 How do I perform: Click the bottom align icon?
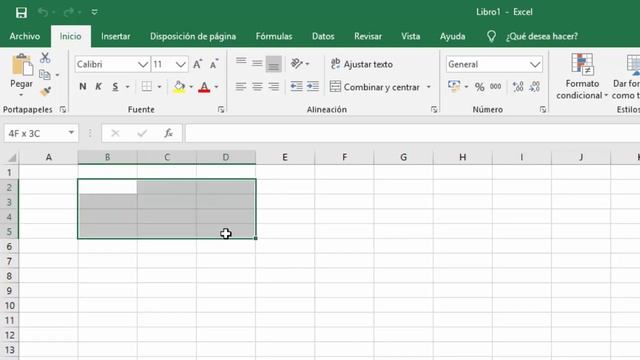click(273, 64)
